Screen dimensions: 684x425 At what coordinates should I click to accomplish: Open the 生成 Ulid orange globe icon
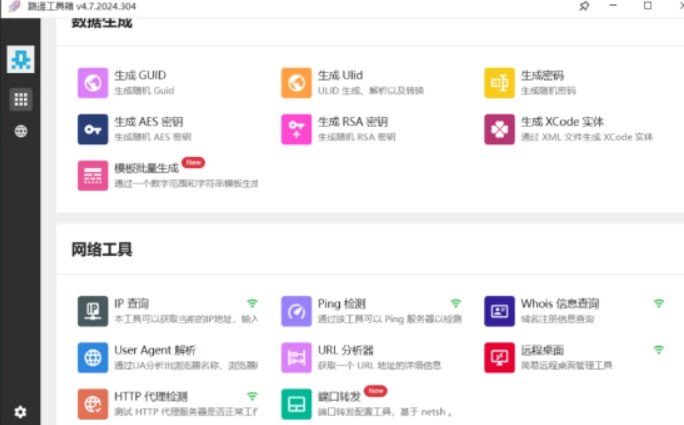(296, 83)
